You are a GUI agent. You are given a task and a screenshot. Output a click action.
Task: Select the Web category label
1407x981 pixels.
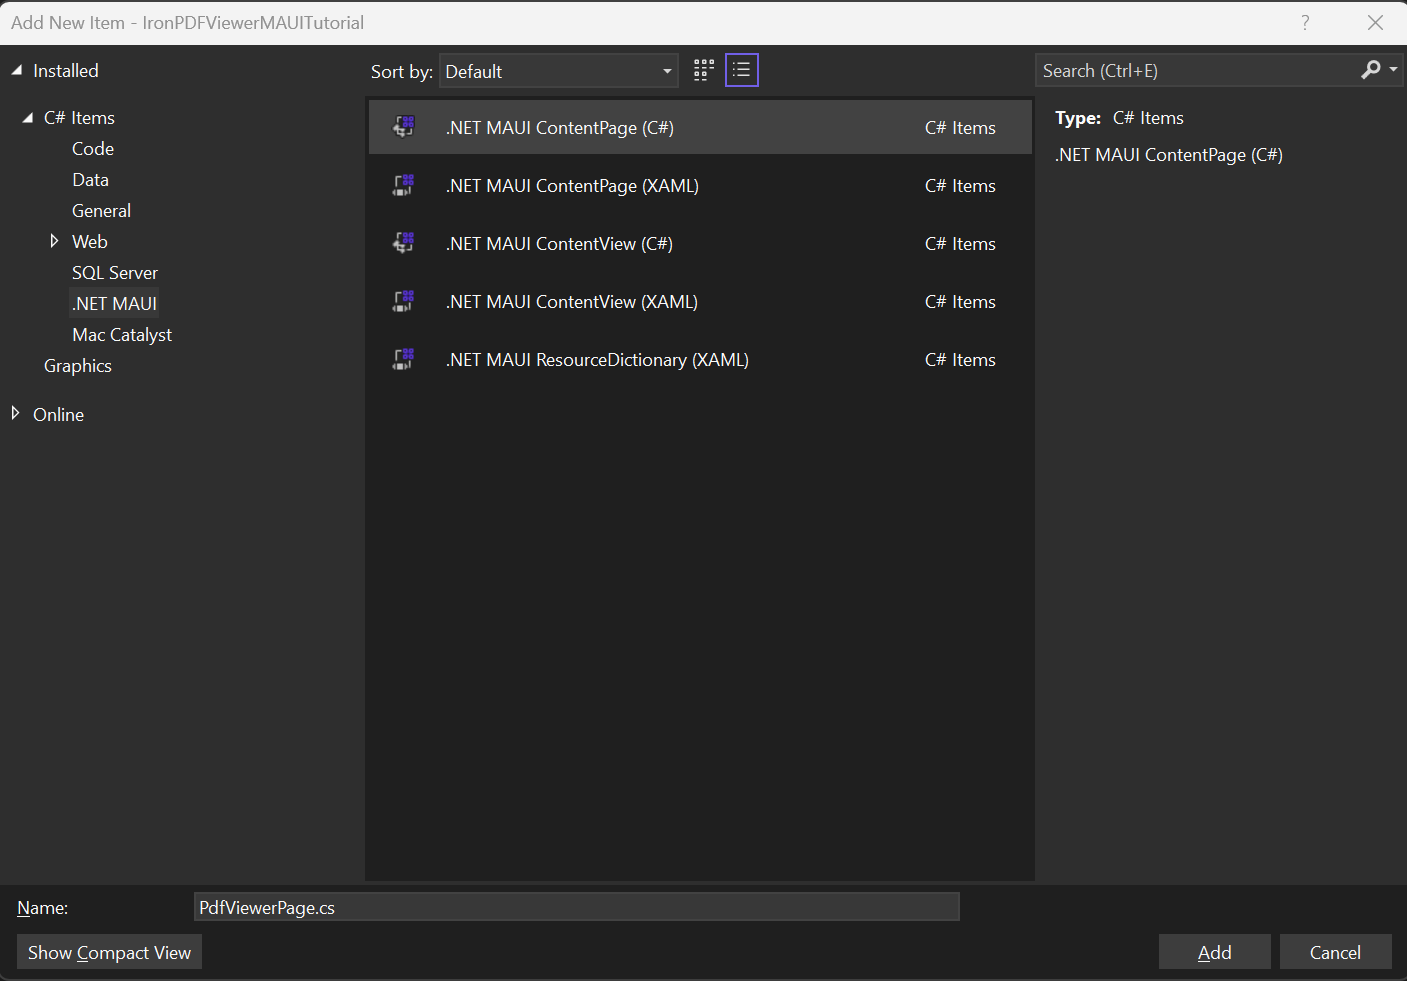coord(90,242)
